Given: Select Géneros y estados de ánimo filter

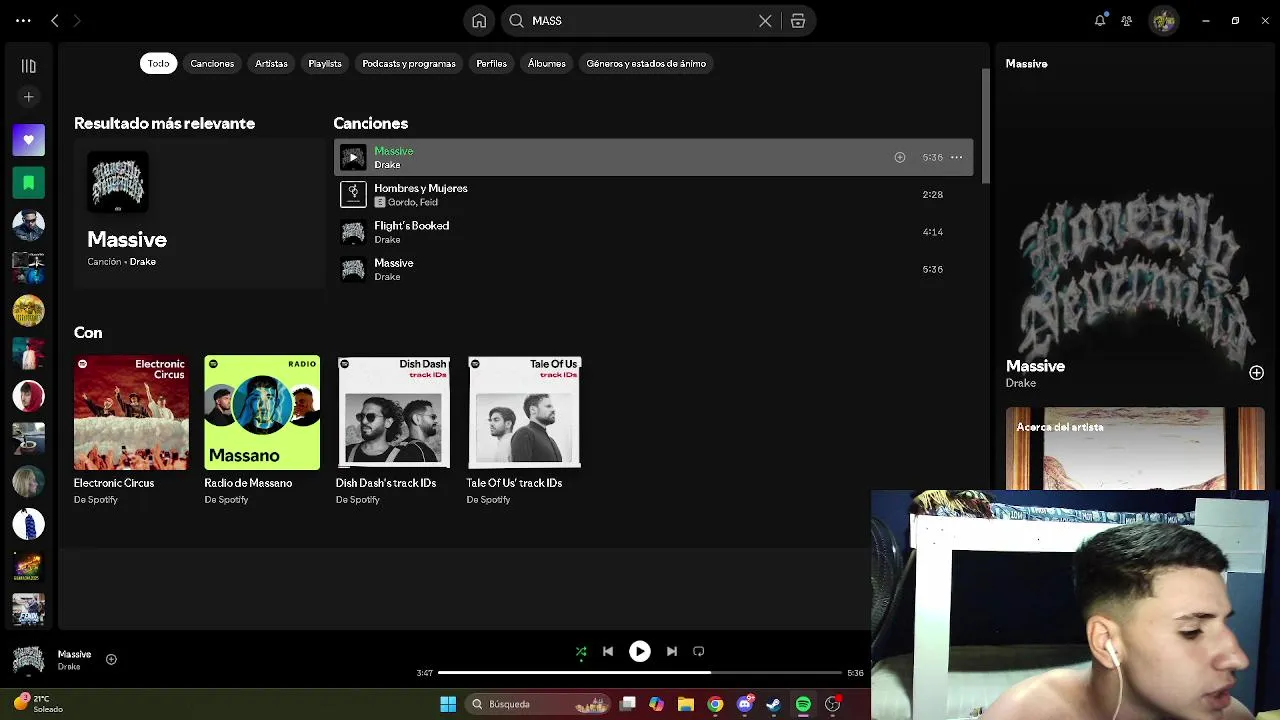Looking at the screenshot, I should [x=646, y=63].
